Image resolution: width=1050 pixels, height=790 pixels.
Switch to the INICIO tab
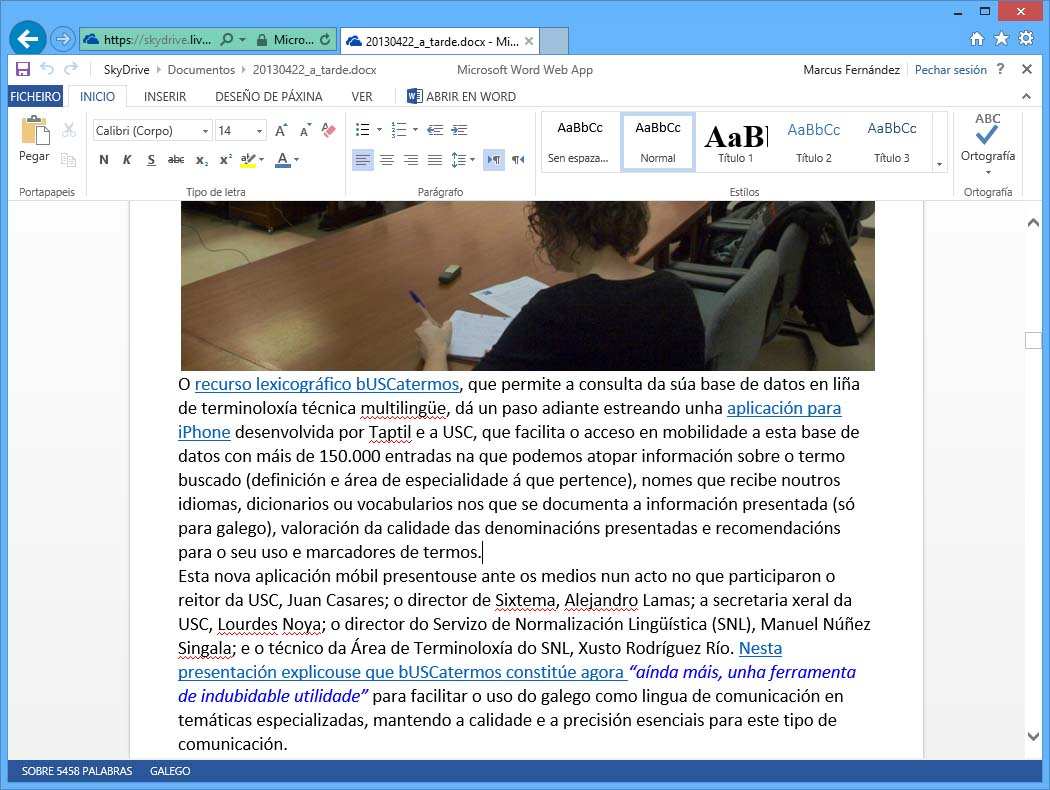97,96
